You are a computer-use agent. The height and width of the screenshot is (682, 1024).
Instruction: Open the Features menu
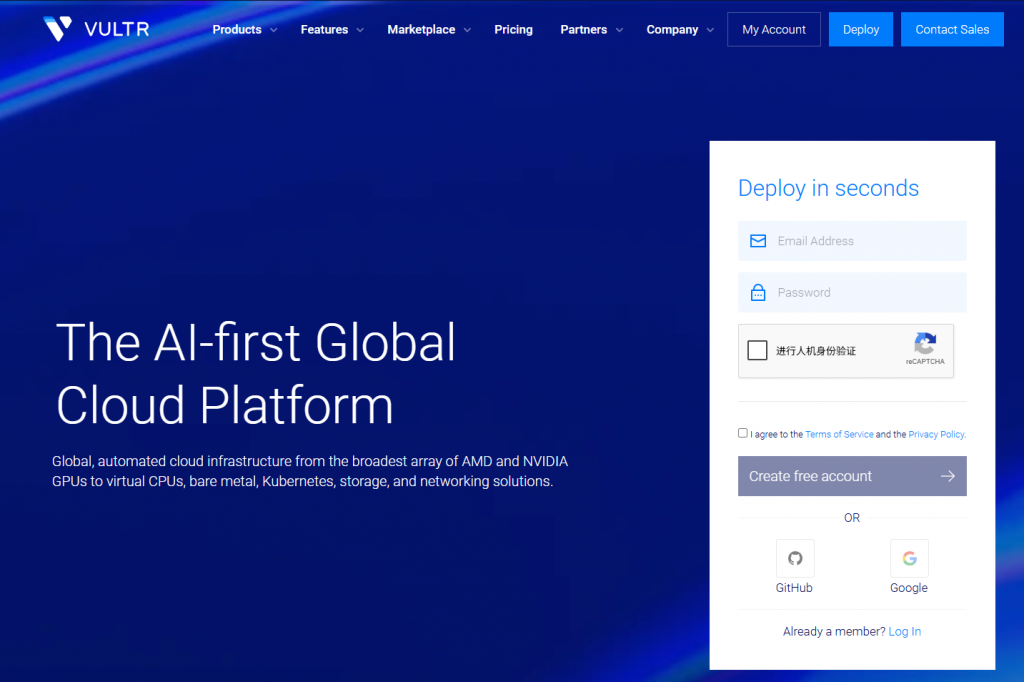pos(325,29)
